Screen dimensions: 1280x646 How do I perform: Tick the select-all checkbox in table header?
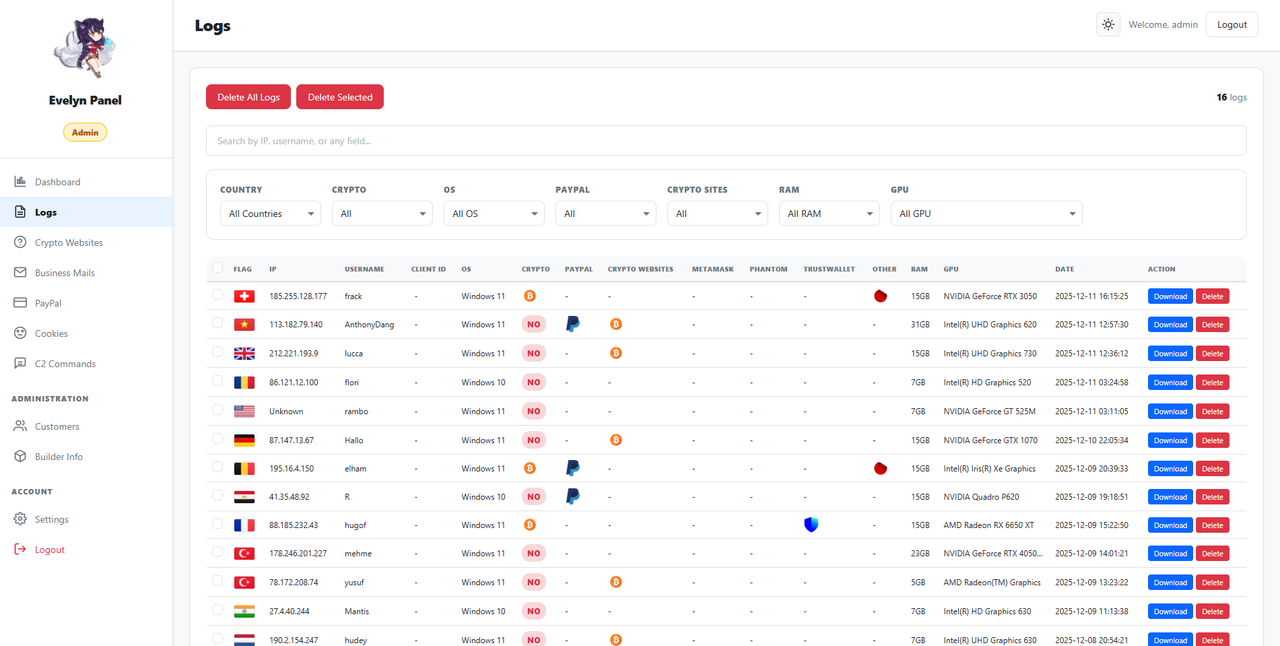(217, 268)
